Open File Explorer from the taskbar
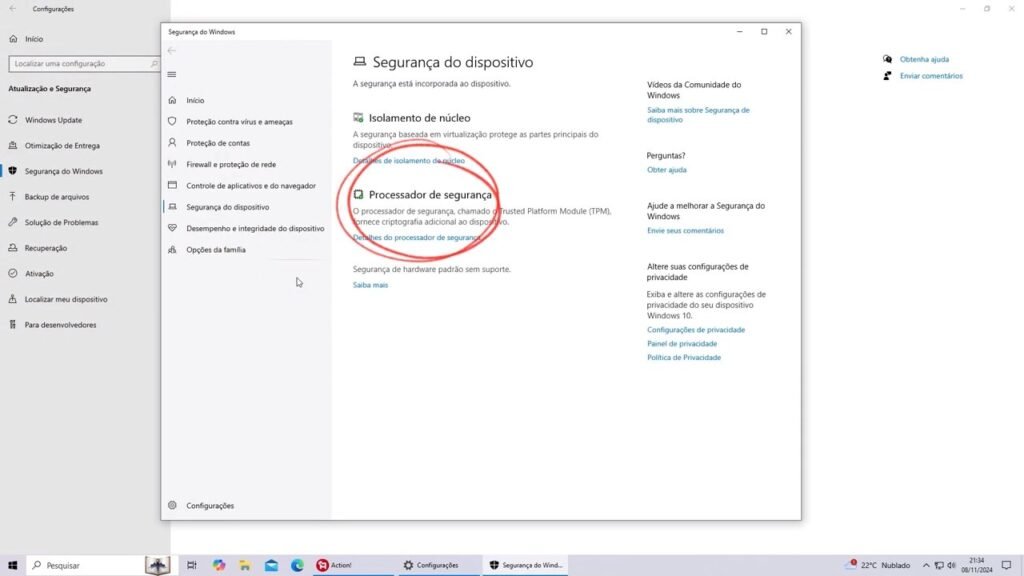The height and width of the screenshot is (576, 1024). coord(245,566)
